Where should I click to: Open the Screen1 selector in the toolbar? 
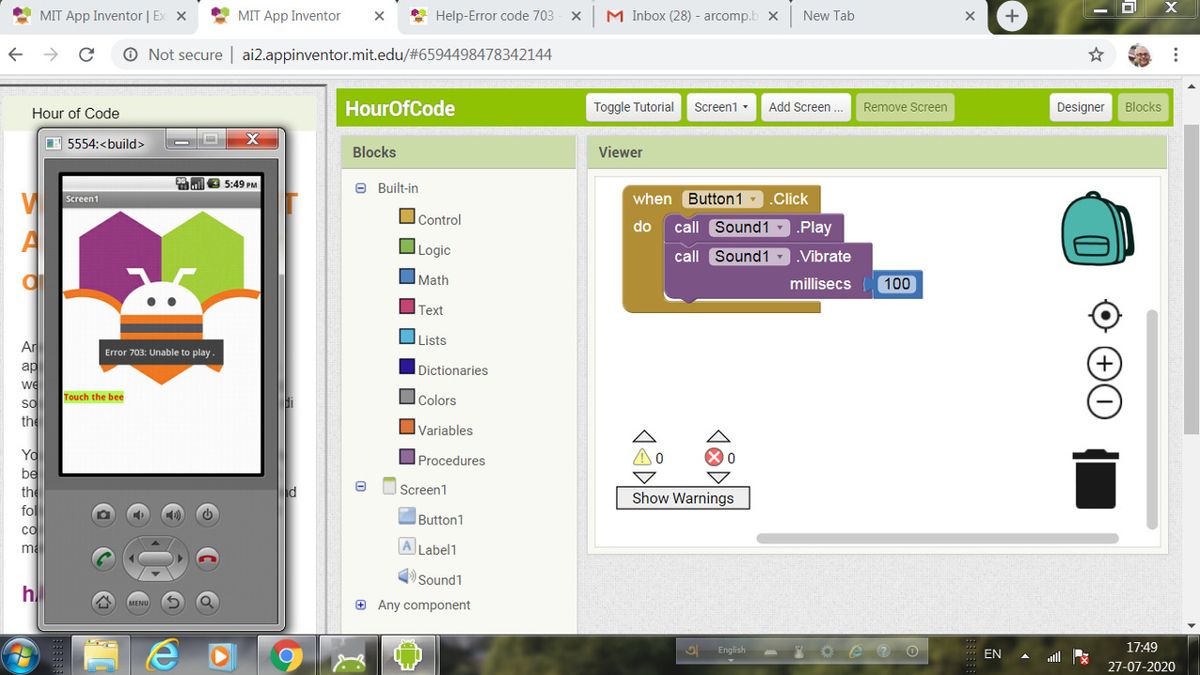[x=720, y=107]
